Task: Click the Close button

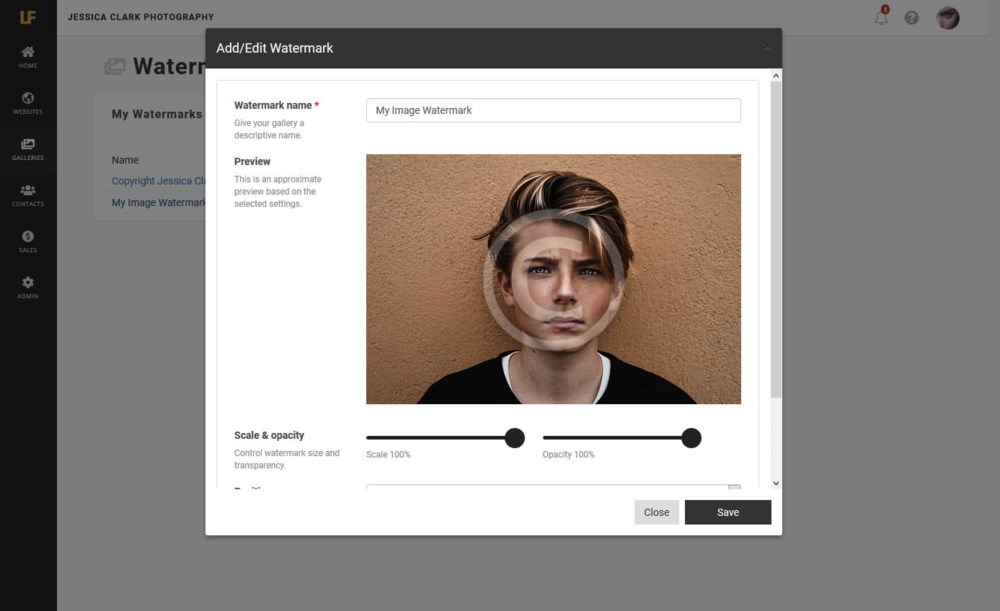Action: point(656,512)
